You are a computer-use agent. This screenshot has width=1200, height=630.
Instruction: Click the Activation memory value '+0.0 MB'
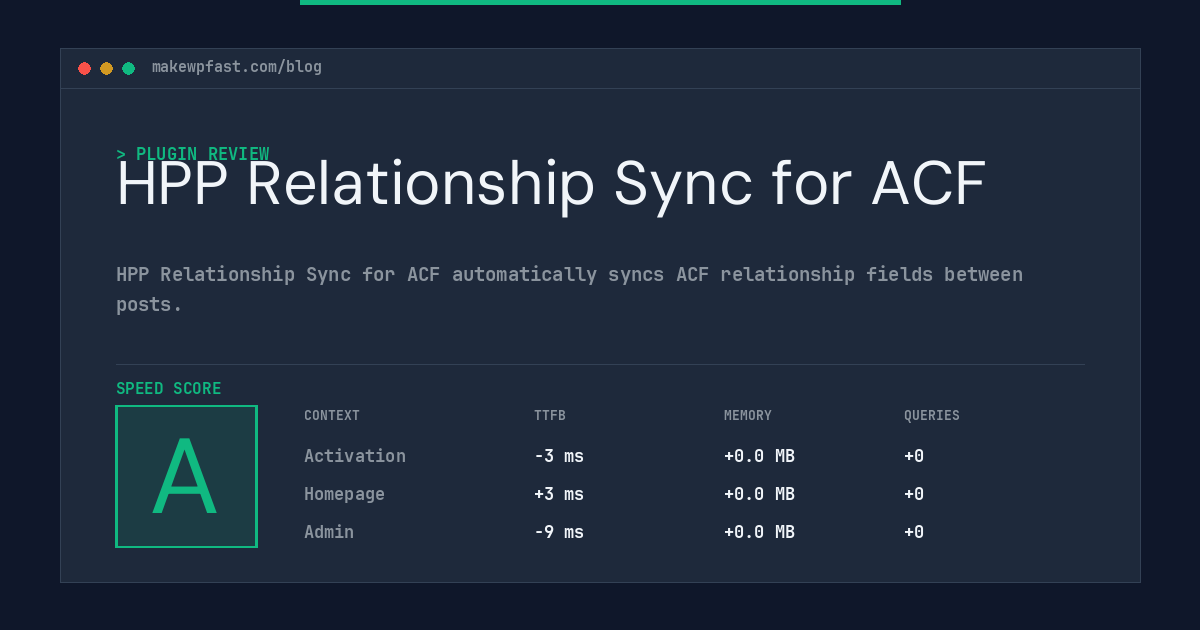click(x=759, y=456)
